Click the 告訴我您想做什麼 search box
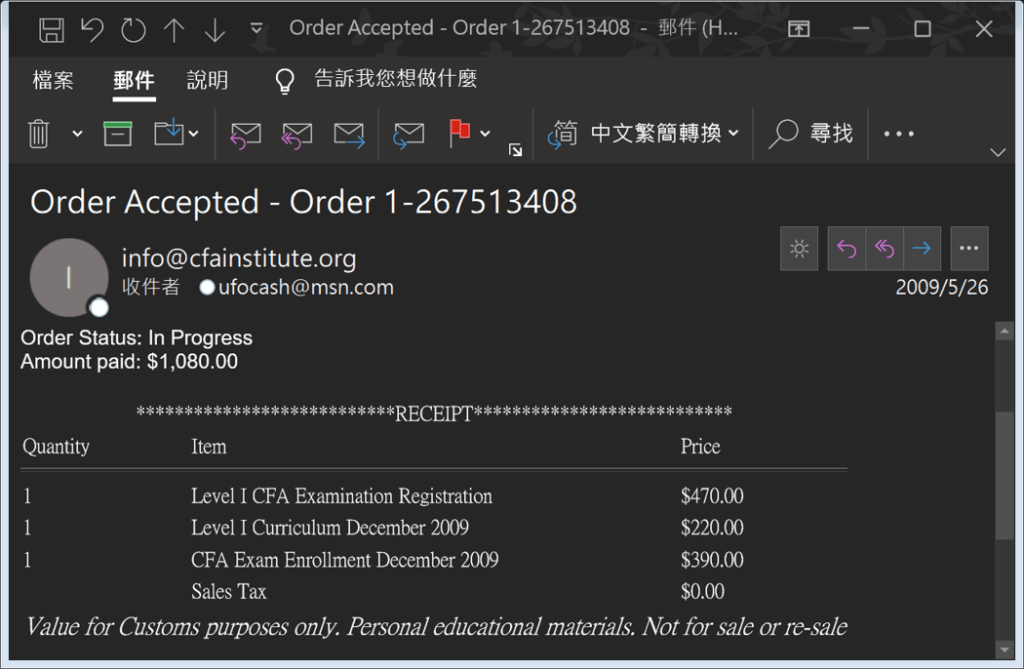1024x669 pixels. tap(395, 80)
